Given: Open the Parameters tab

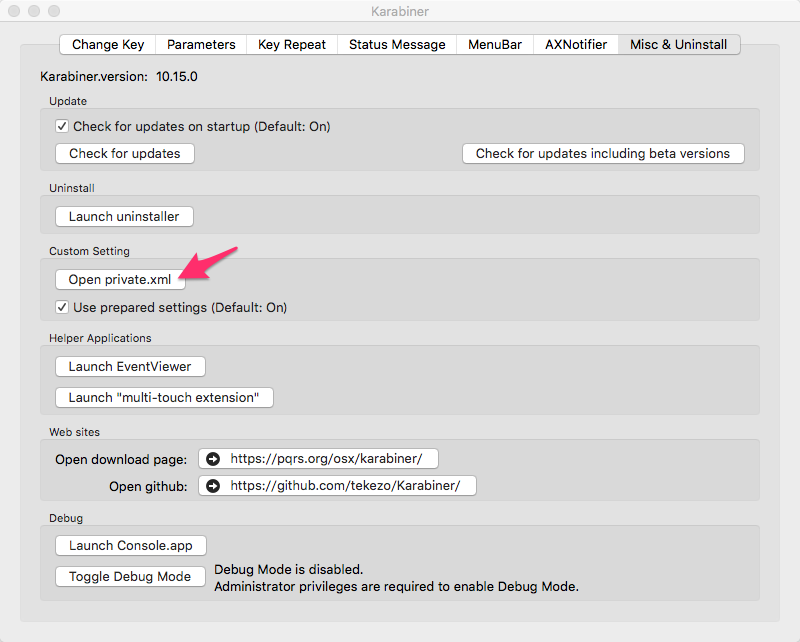Looking at the screenshot, I should [201, 44].
